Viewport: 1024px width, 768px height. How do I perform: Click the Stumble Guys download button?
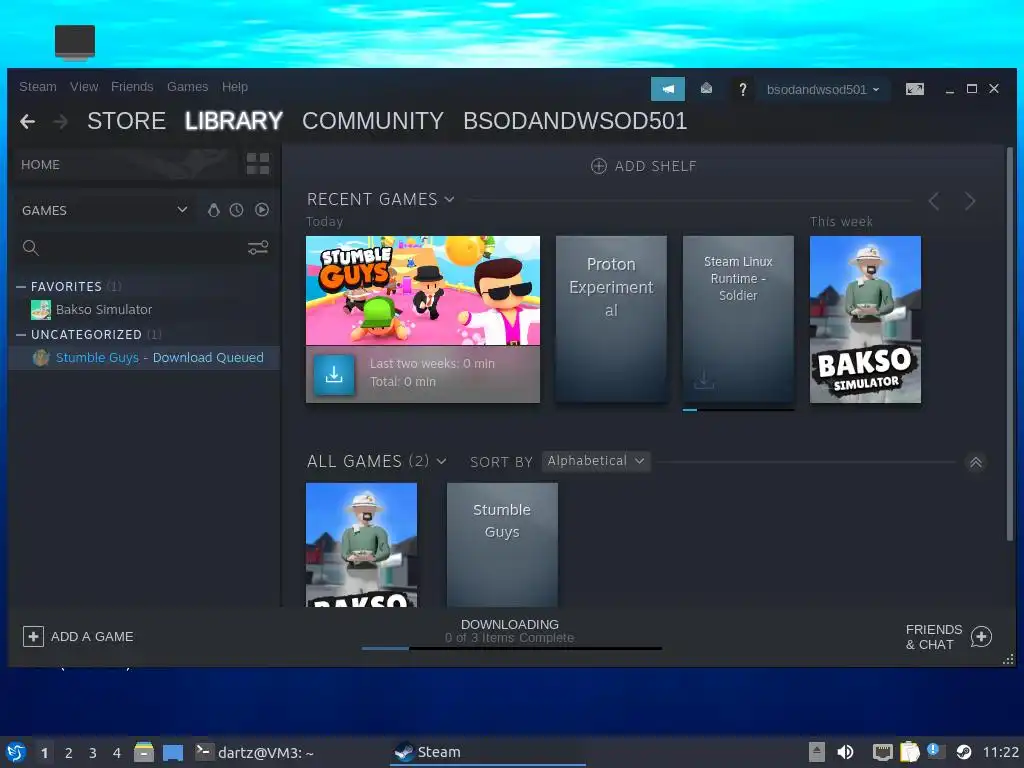click(x=334, y=374)
